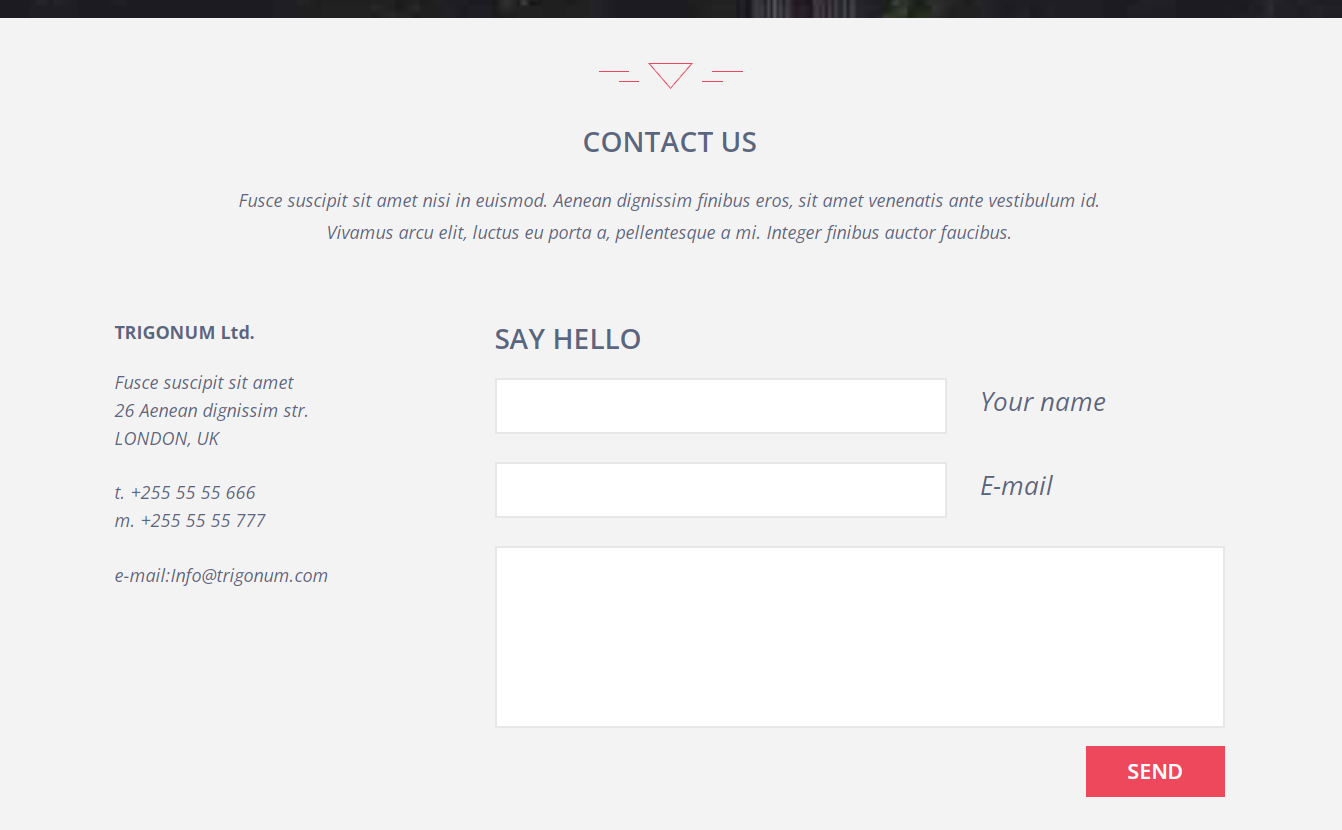Click the "Your name" field label

[x=1042, y=402]
